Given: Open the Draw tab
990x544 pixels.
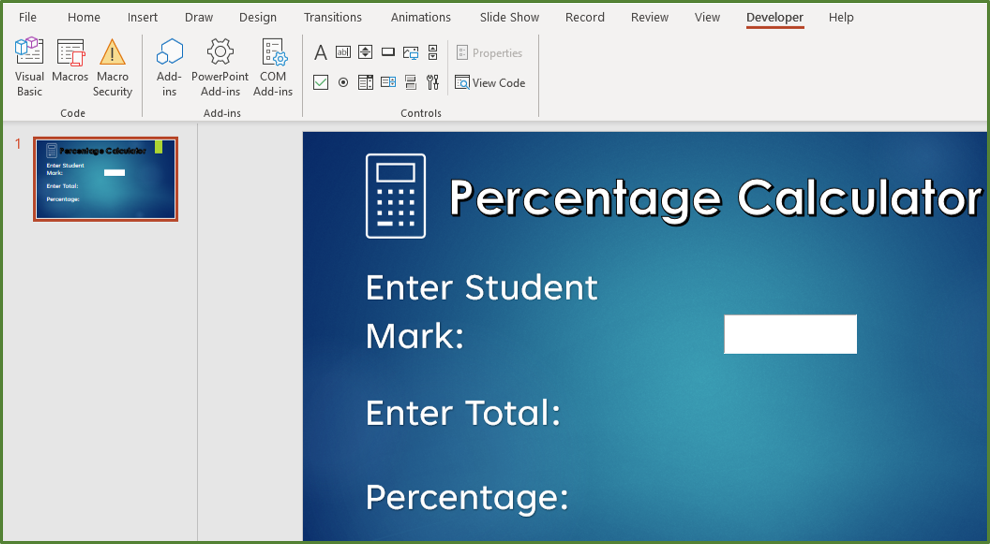Looking at the screenshot, I should coord(199,17).
